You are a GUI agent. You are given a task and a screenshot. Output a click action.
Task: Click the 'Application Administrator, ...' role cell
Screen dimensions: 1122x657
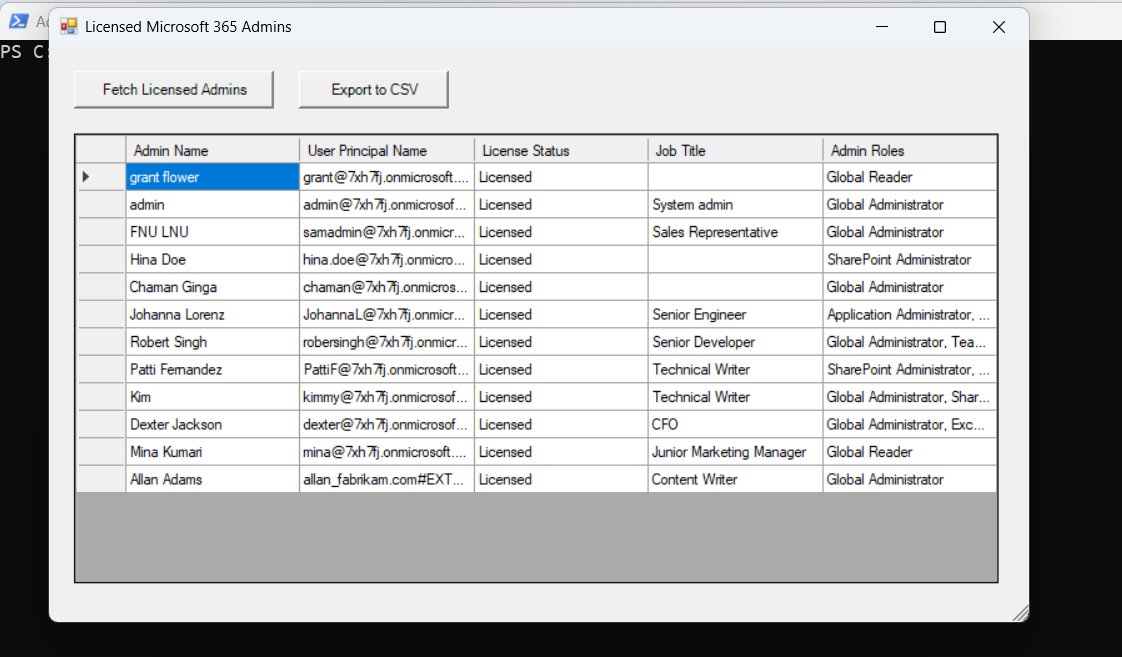click(x=909, y=314)
